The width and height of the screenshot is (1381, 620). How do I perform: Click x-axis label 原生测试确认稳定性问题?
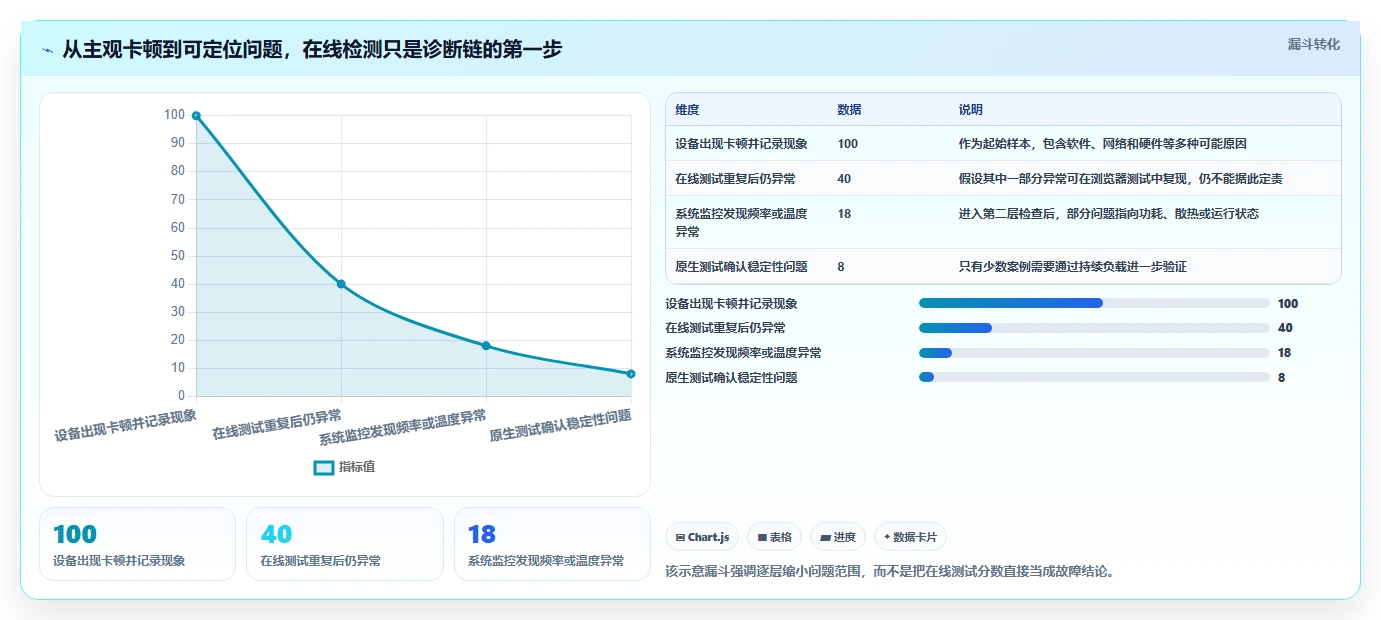(x=560, y=426)
